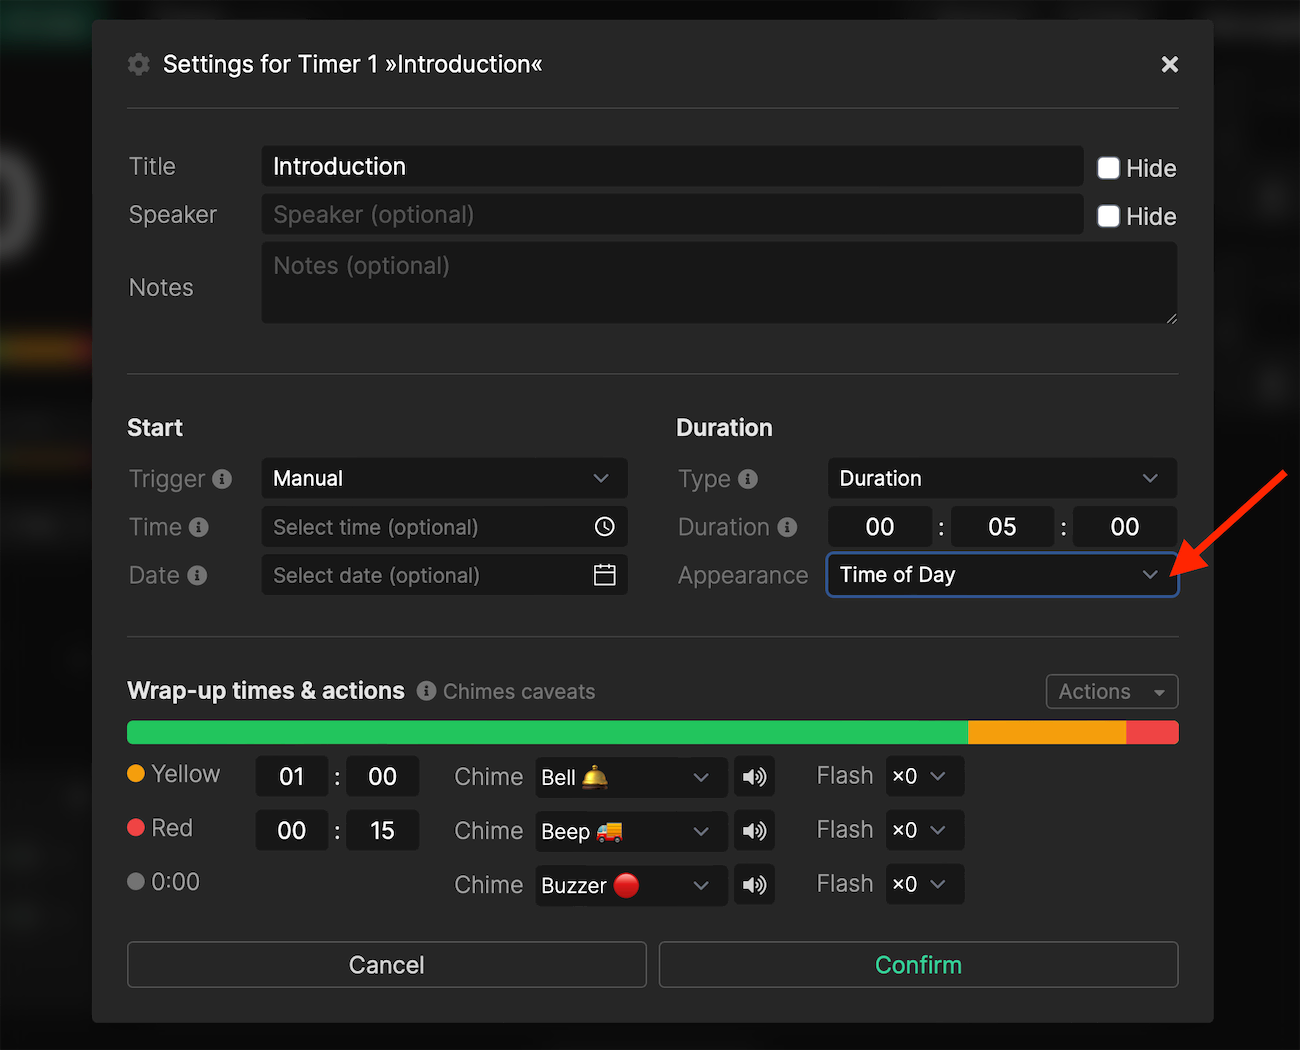Enable Hide checkbox for Speaker
This screenshot has width=1300, height=1050.
pos(1108,216)
